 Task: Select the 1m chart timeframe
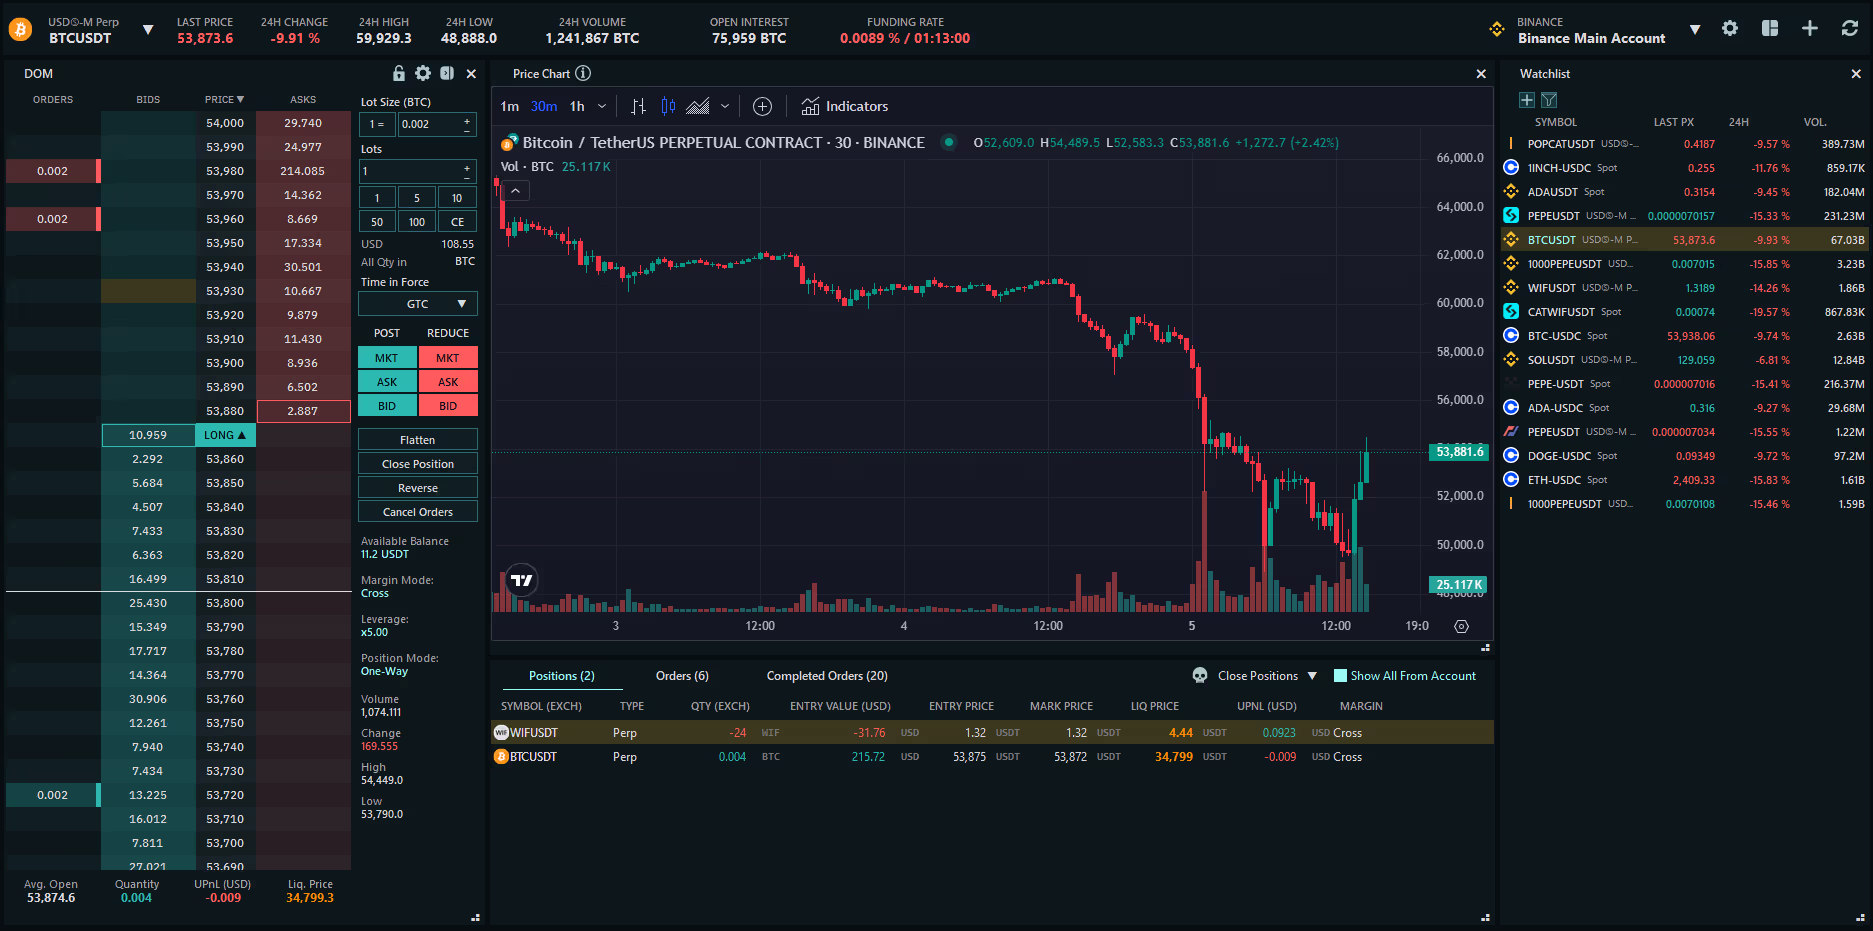(510, 106)
